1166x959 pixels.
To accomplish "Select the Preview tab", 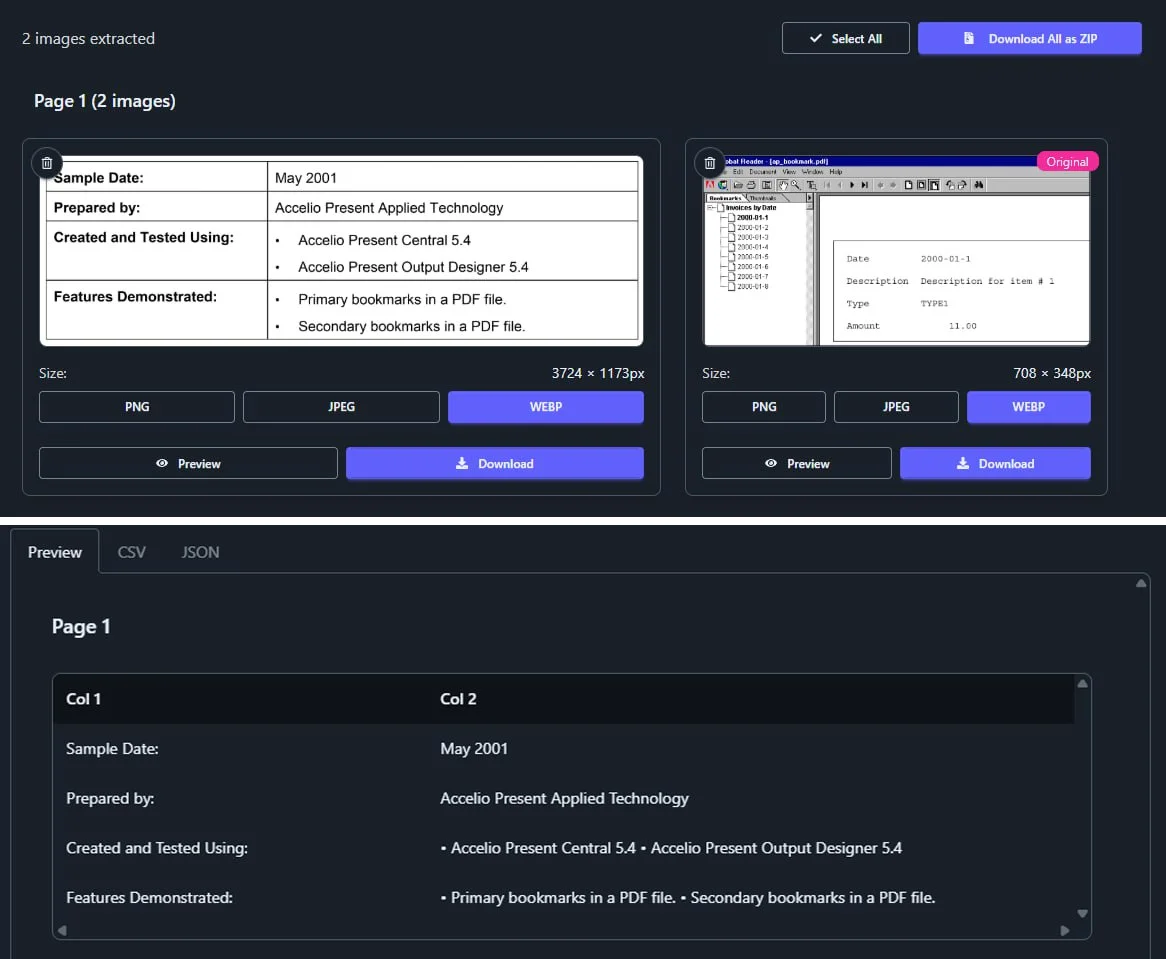I will tap(55, 552).
